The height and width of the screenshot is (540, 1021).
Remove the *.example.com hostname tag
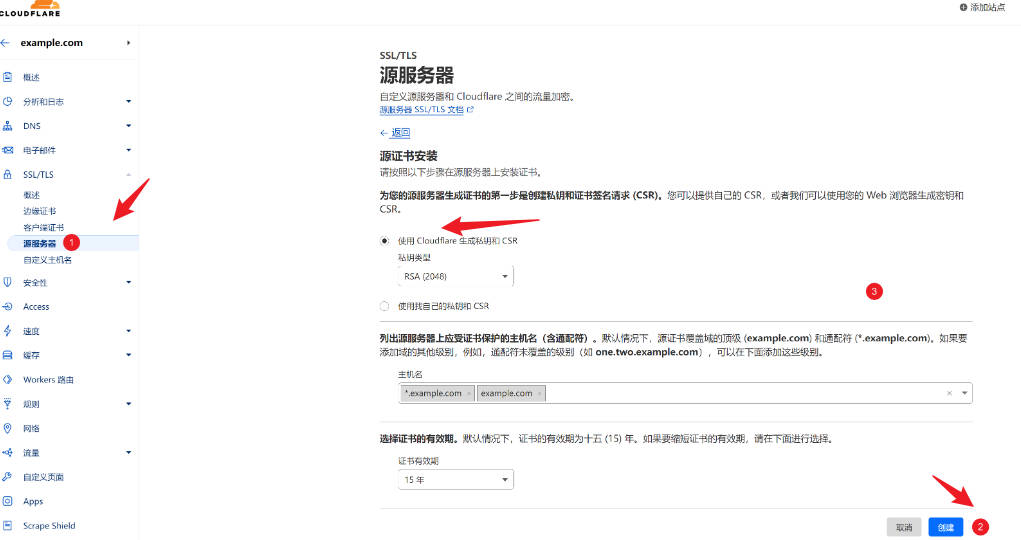click(x=469, y=393)
